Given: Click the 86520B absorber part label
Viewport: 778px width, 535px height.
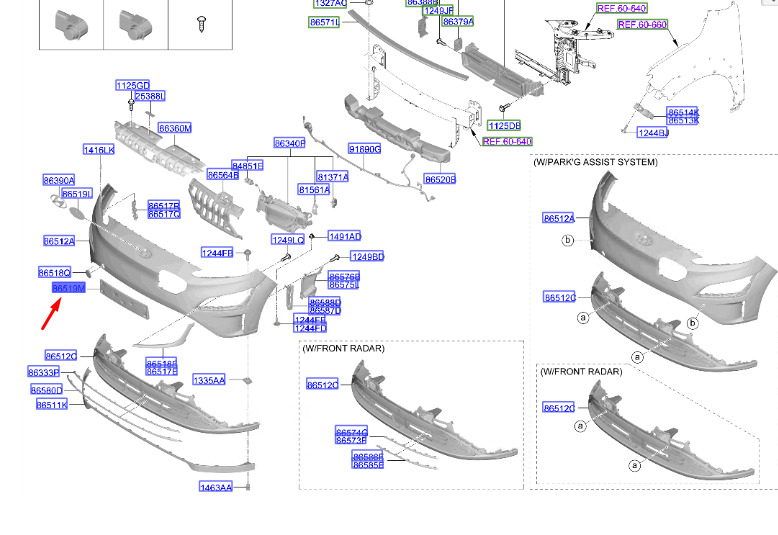Looking at the screenshot, I should pyautogui.click(x=440, y=179).
